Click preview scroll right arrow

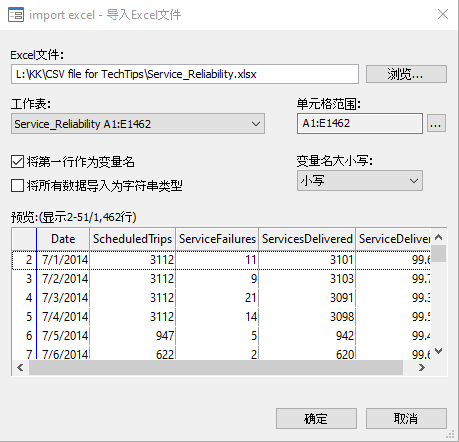[422, 368]
